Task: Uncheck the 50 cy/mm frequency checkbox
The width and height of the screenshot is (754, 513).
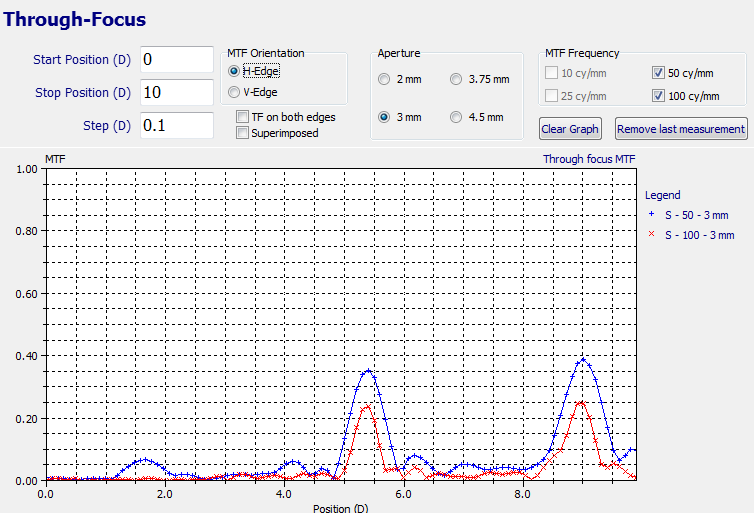Action: [x=658, y=72]
